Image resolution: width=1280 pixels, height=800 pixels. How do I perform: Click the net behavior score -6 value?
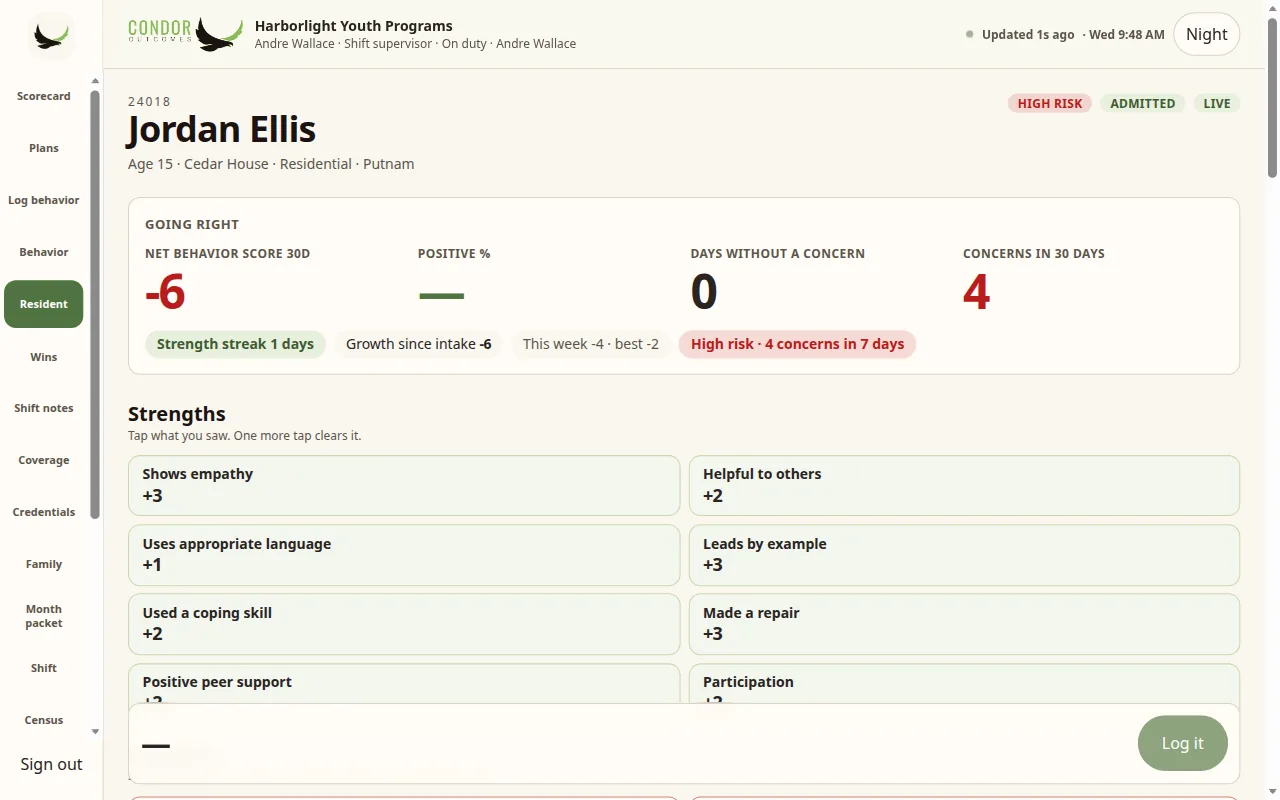point(165,292)
